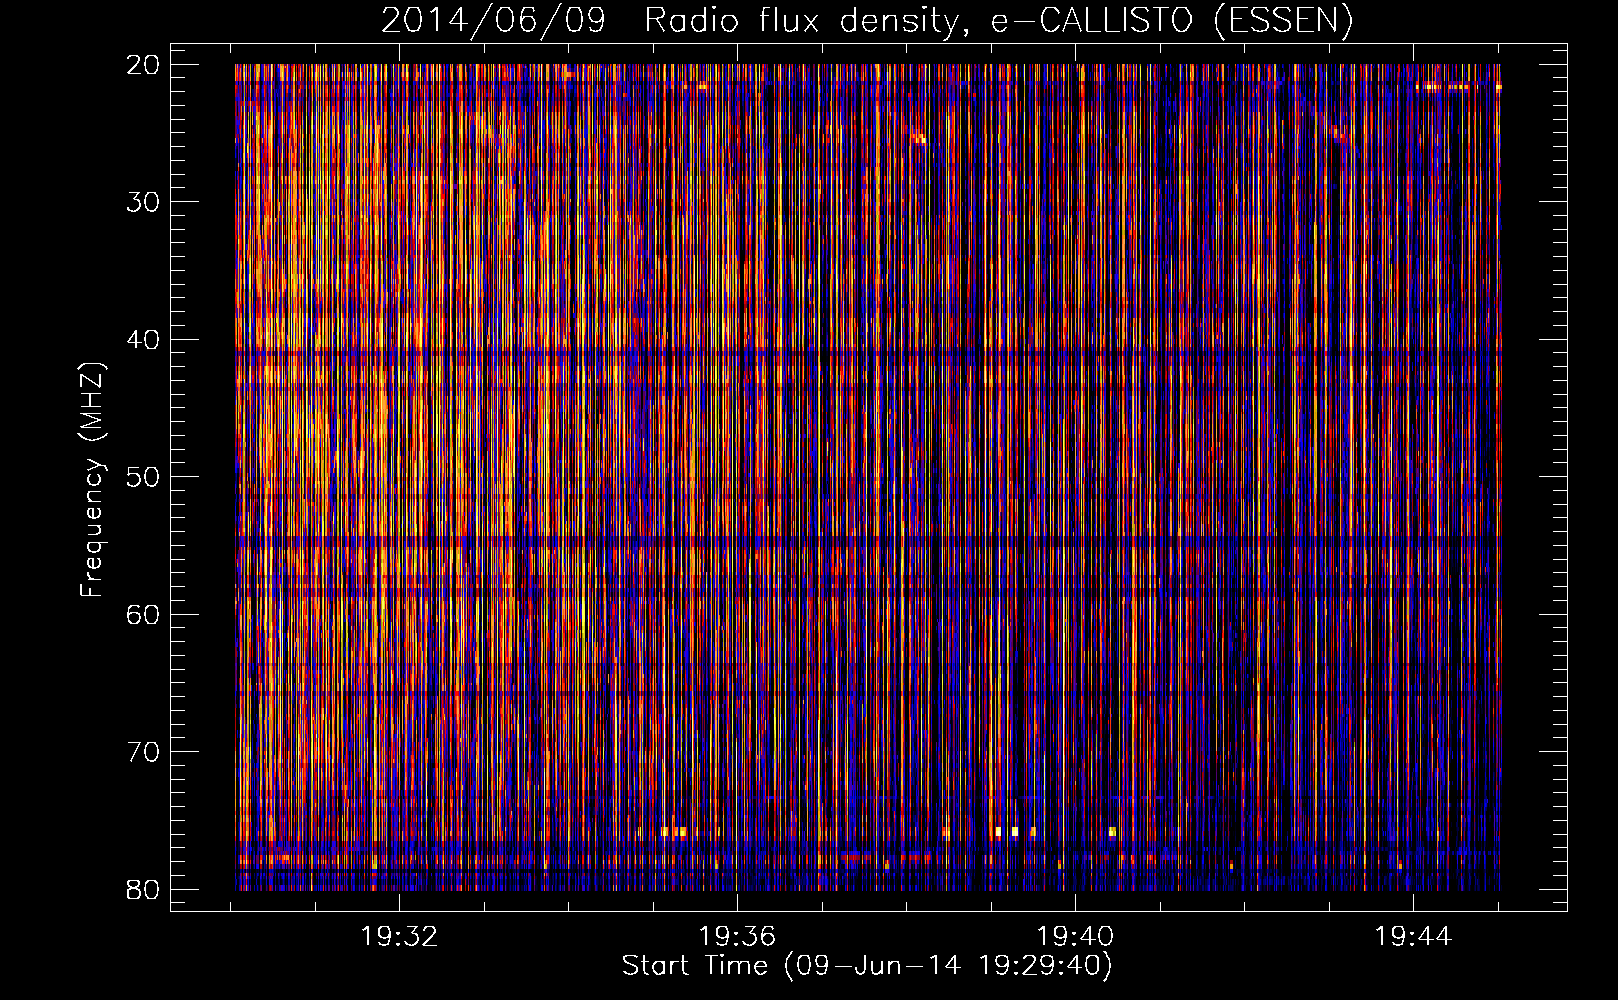Click the 'Frequency (MHZ)' axis label
Screen dimensions: 1618x1000
tap(92, 480)
